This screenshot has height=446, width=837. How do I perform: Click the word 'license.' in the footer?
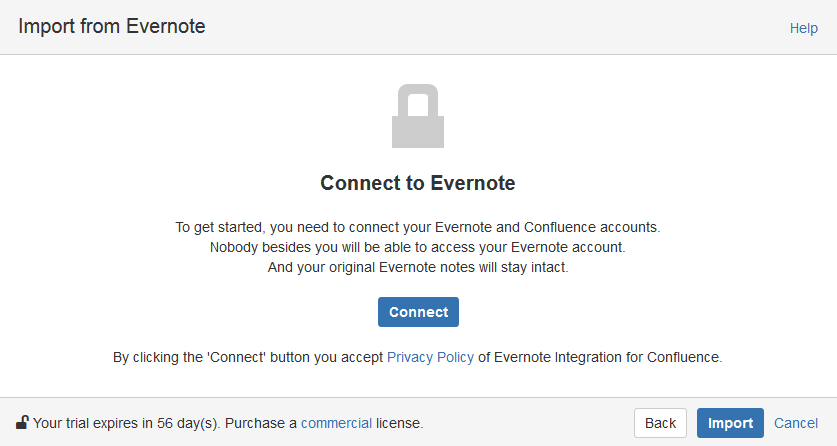pos(400,423)
